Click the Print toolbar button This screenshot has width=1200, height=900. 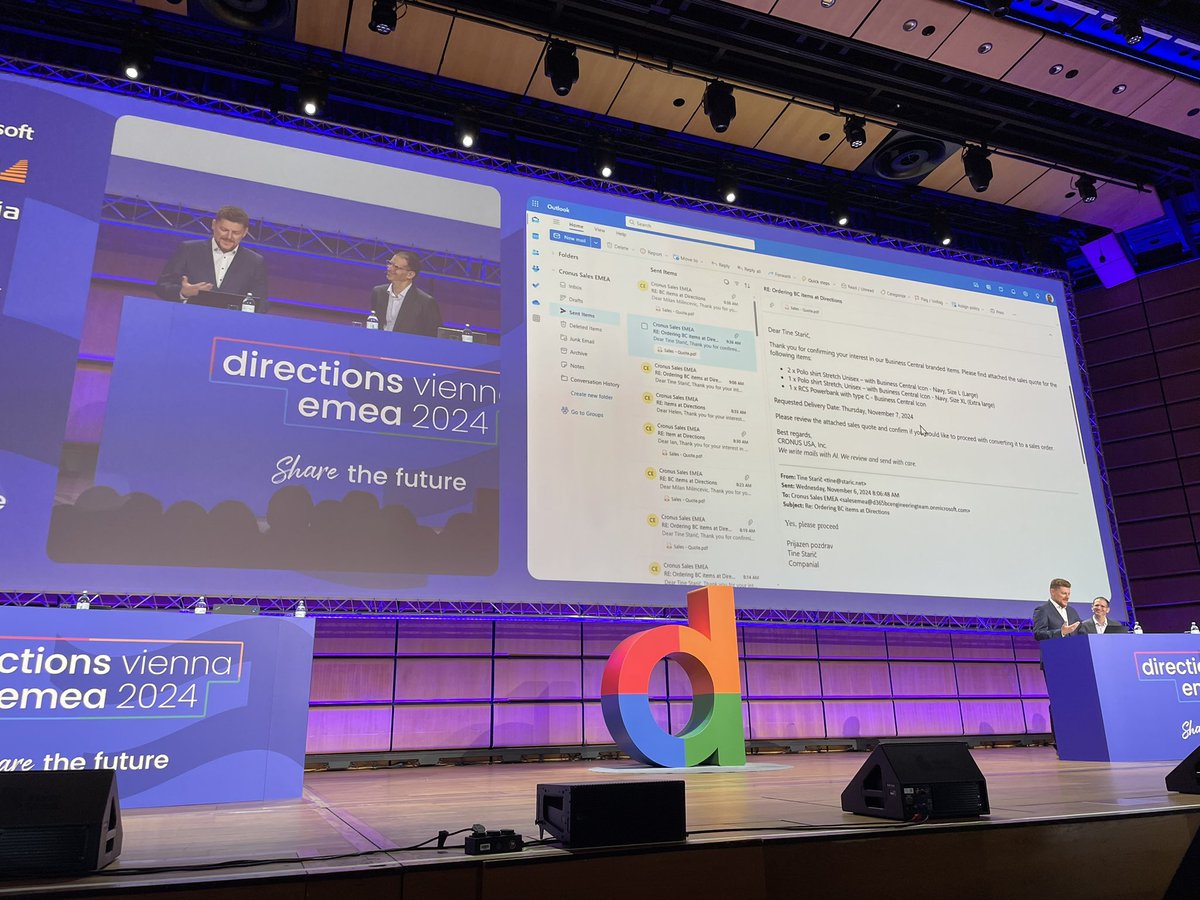(x=997, y=312)
